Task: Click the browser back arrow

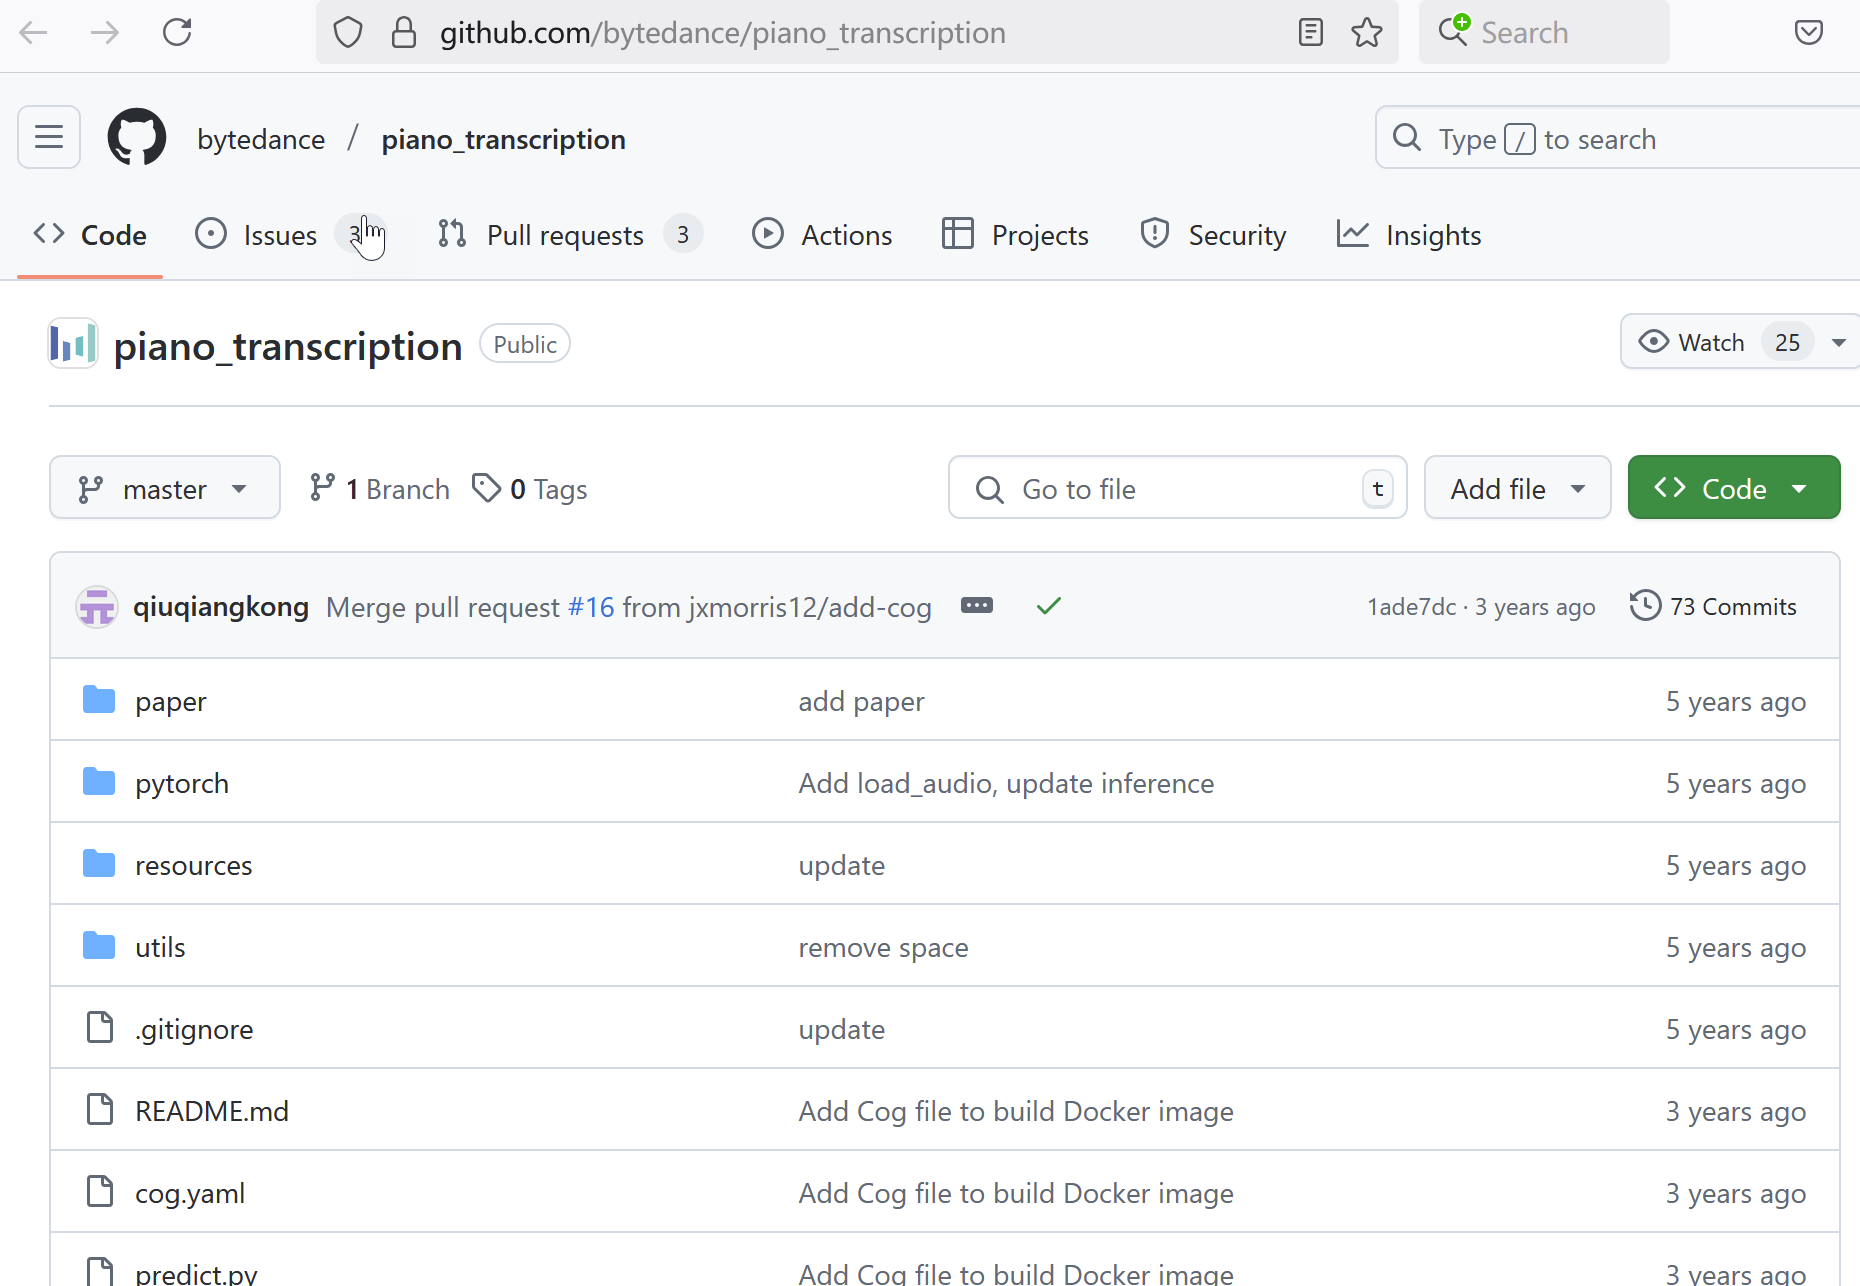Action: click(34, 33)
